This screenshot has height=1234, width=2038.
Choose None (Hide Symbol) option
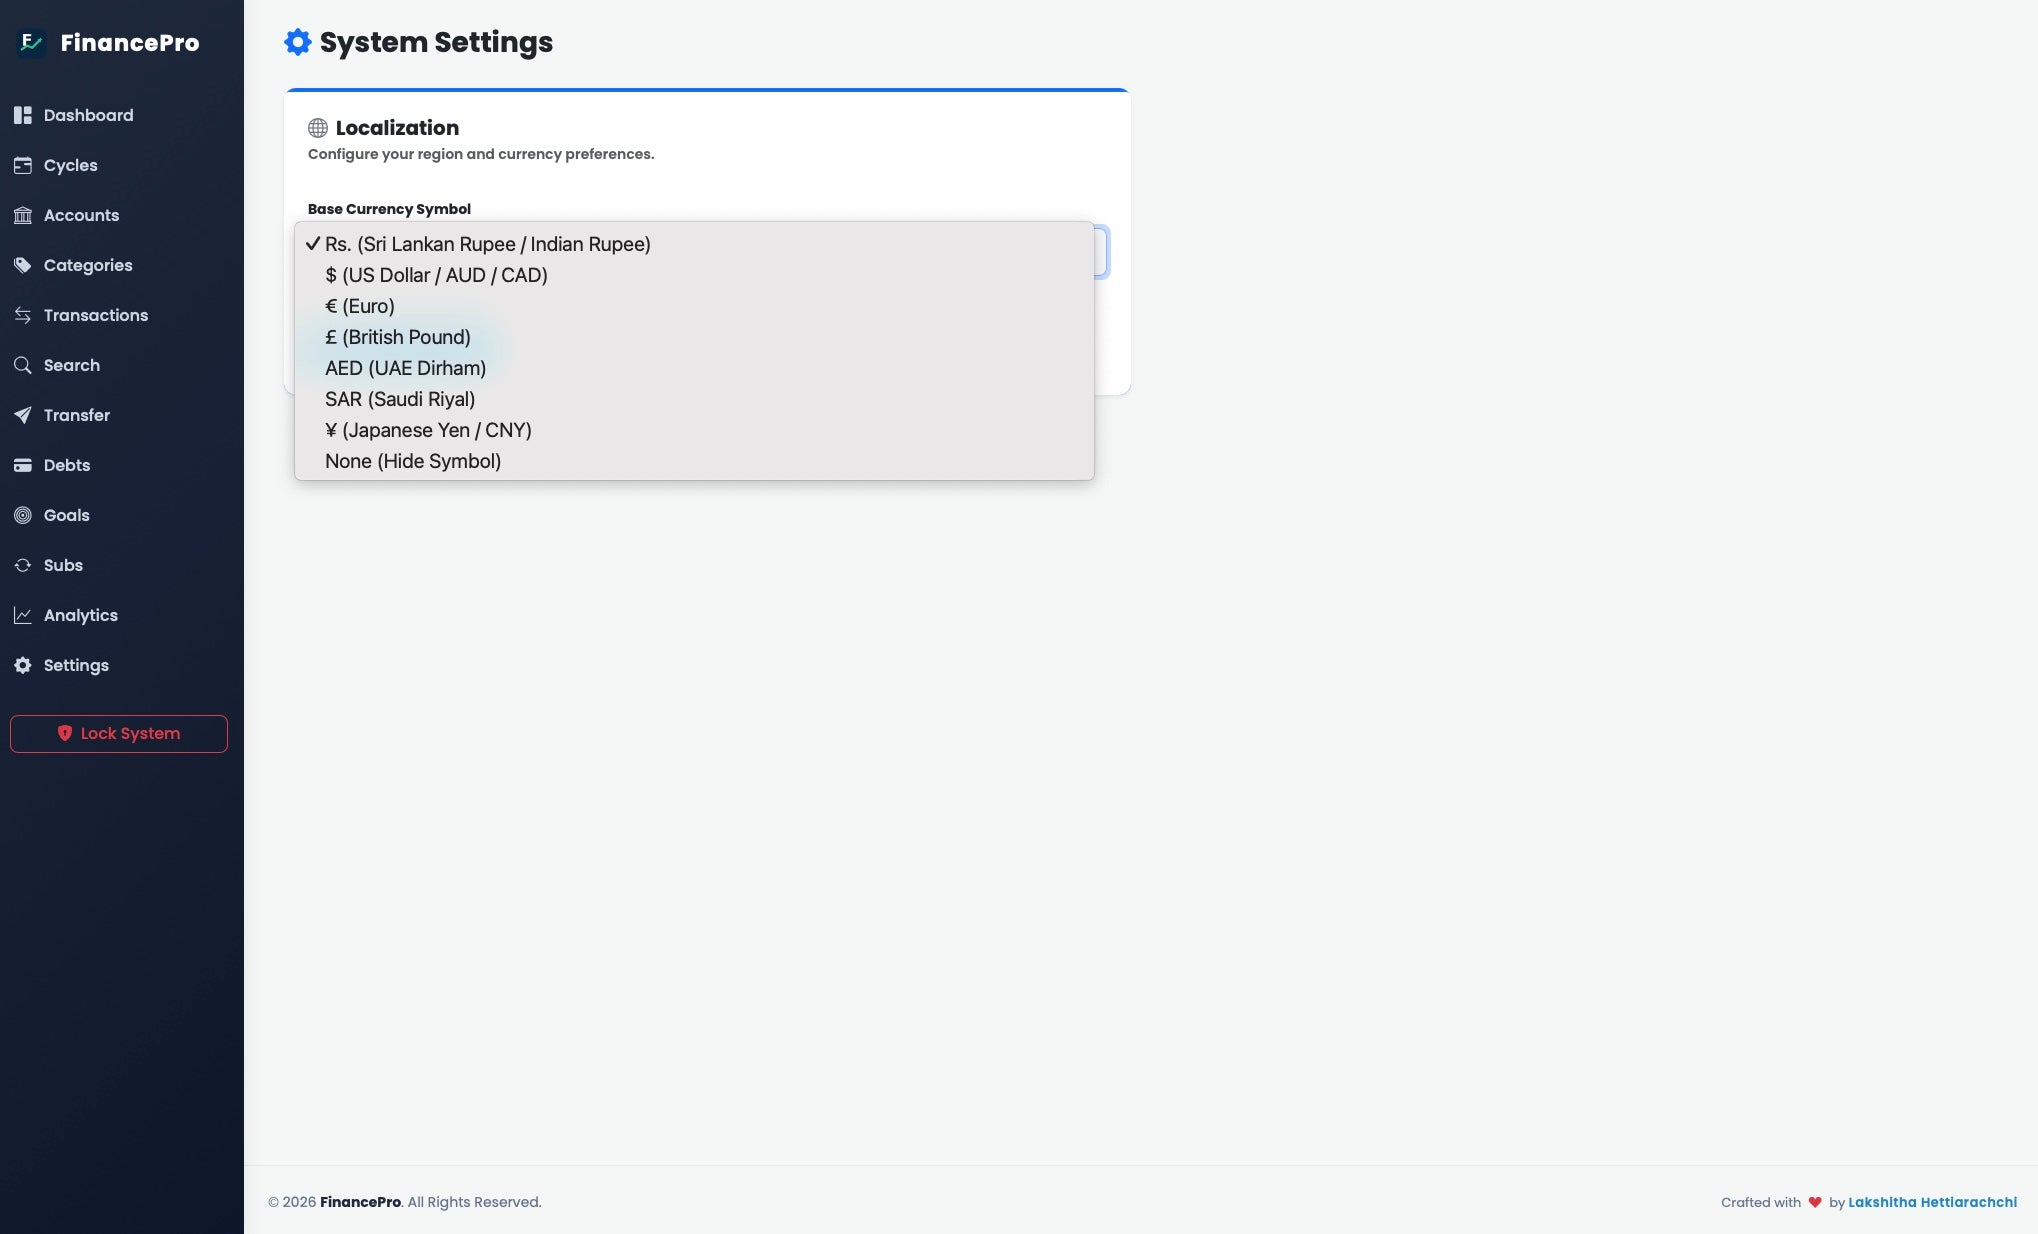pyautogui.click(x=694, y=461)
